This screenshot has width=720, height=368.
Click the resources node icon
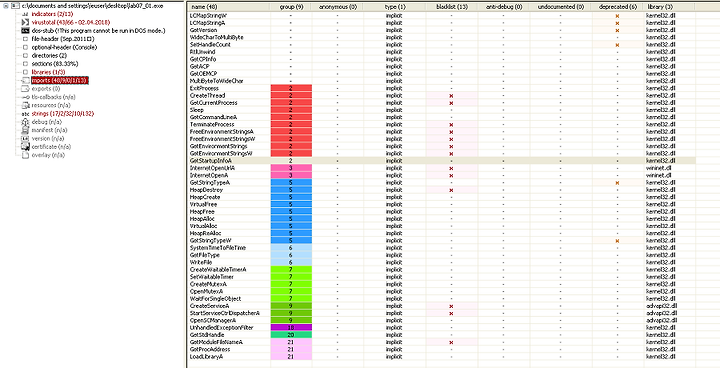coord(26,105)
